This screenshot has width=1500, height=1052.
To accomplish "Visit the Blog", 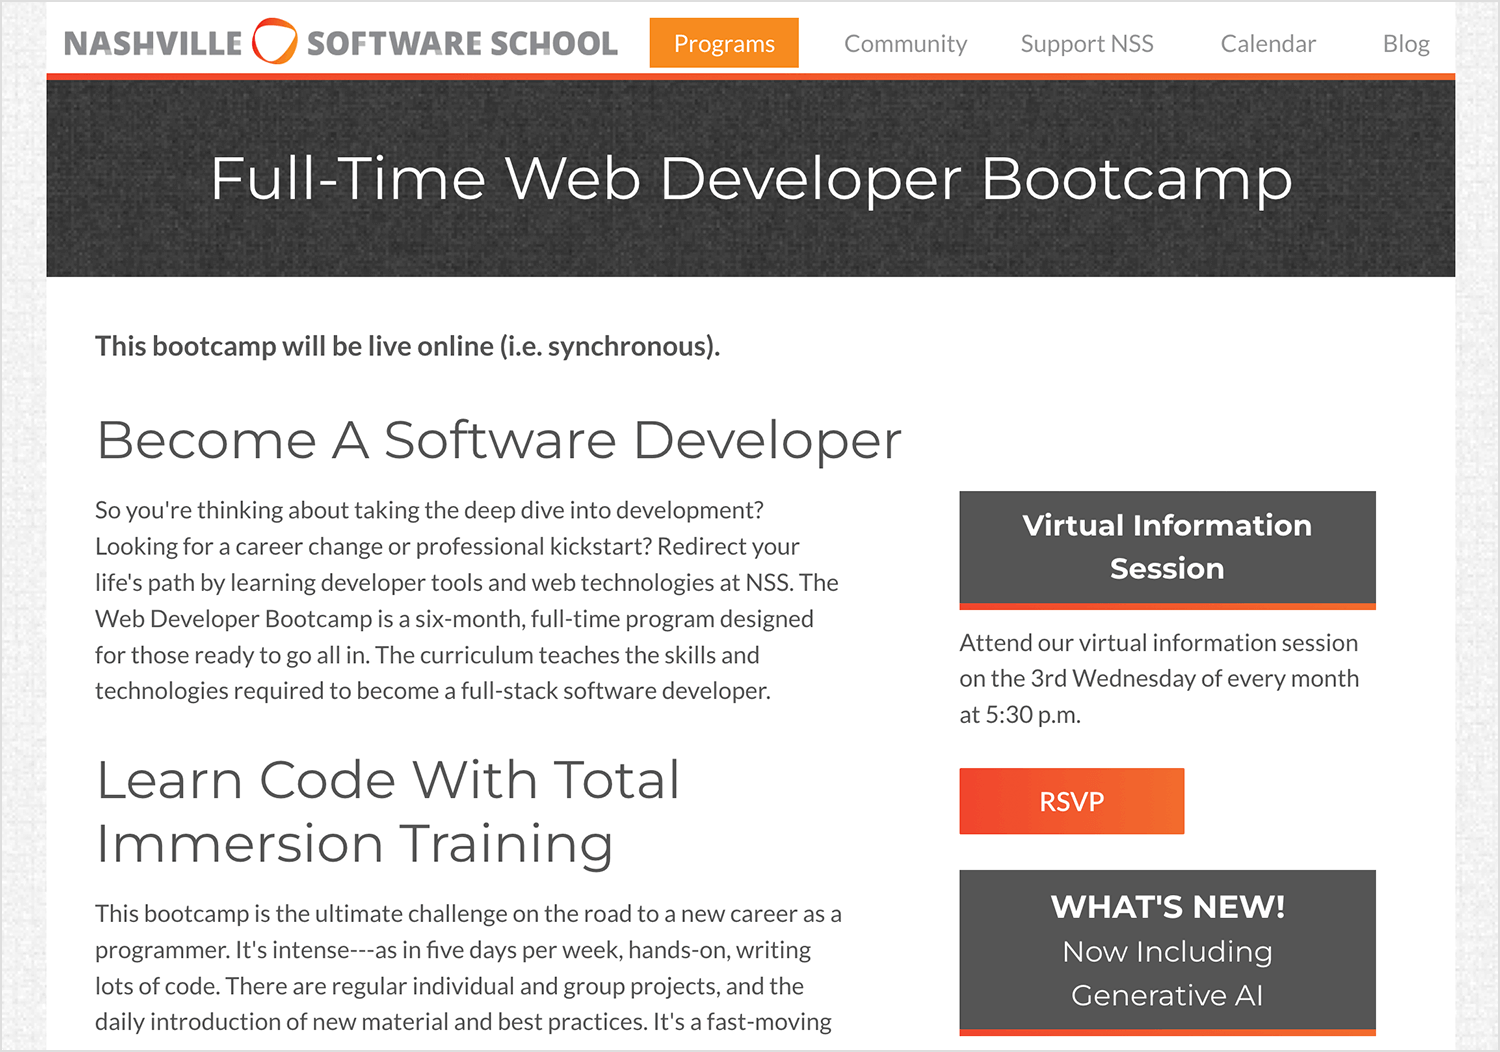I will coord(1406,44).
